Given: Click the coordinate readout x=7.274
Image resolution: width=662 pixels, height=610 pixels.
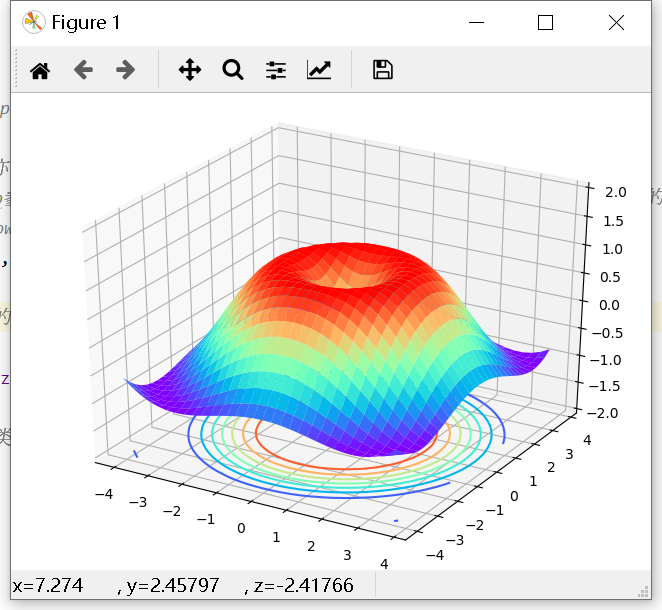Looking at the screenshot, I should [48, 586].
